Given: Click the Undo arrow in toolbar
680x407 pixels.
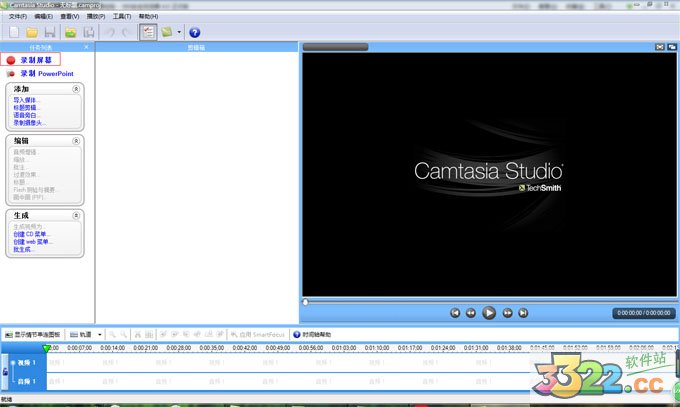Looking at the screenshot, I should point(111,32).
